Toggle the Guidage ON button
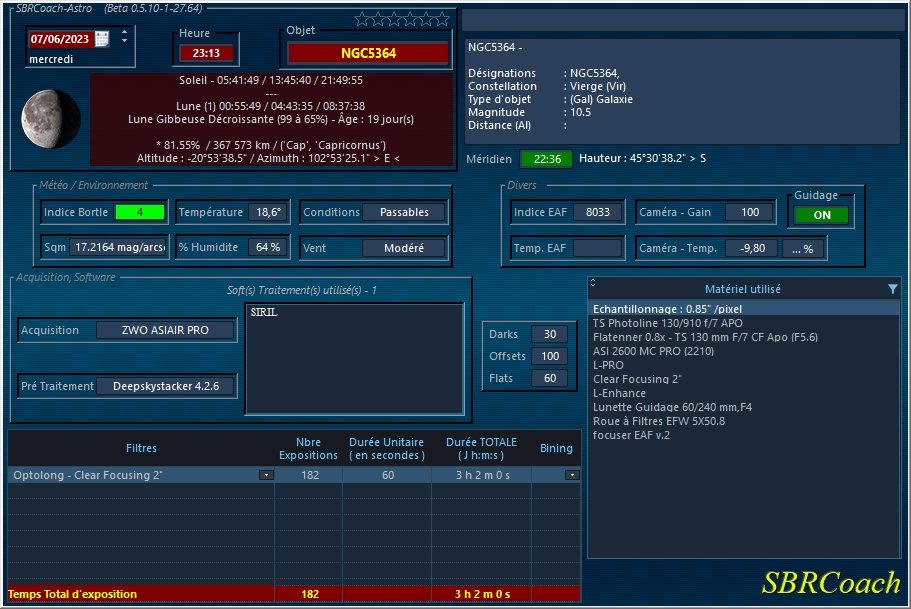The width and height of the screenshot is (911, 609). click(822, 215)
